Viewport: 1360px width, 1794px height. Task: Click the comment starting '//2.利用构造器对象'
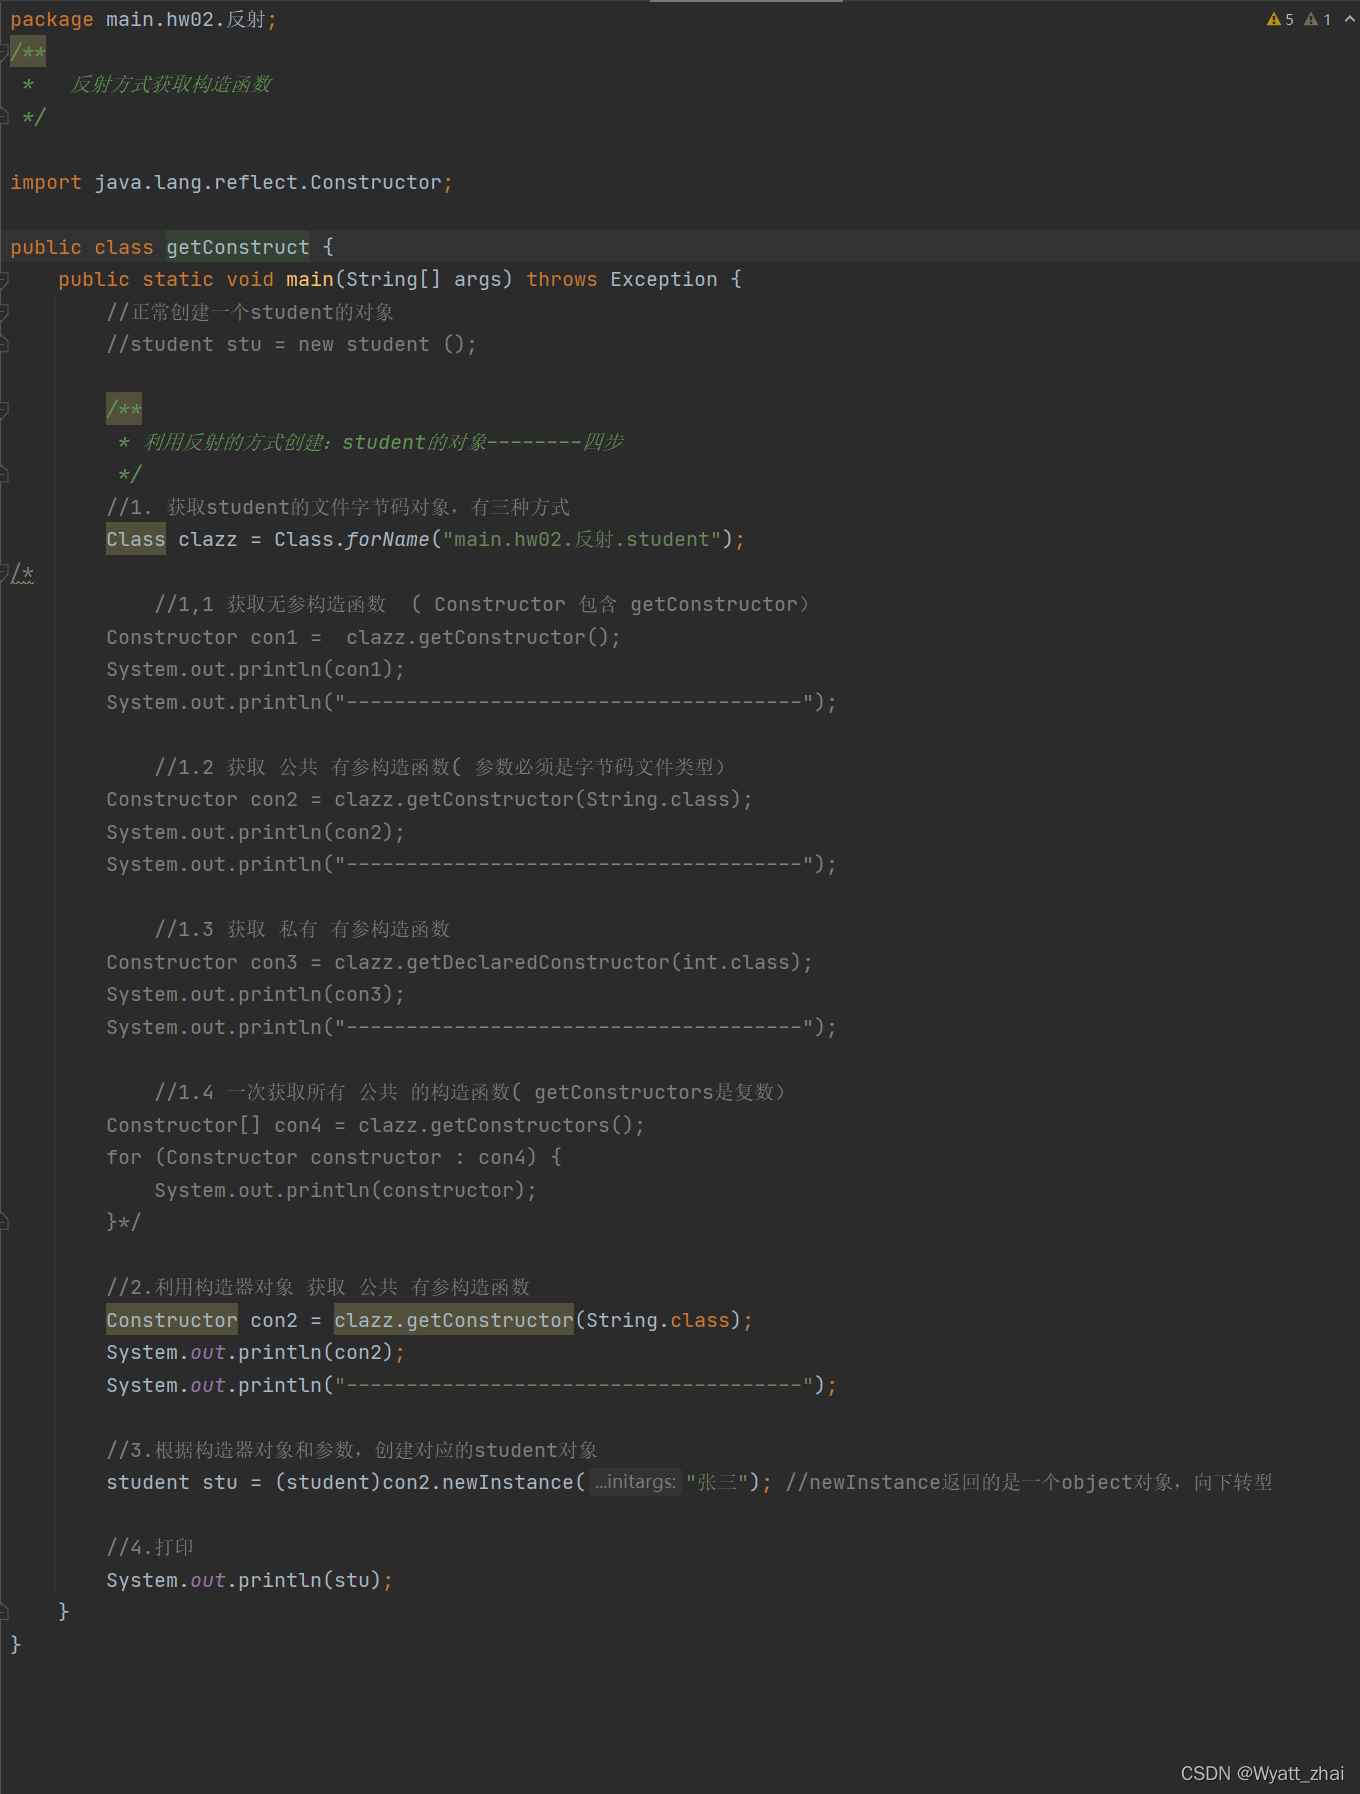tap(318, 1287)
